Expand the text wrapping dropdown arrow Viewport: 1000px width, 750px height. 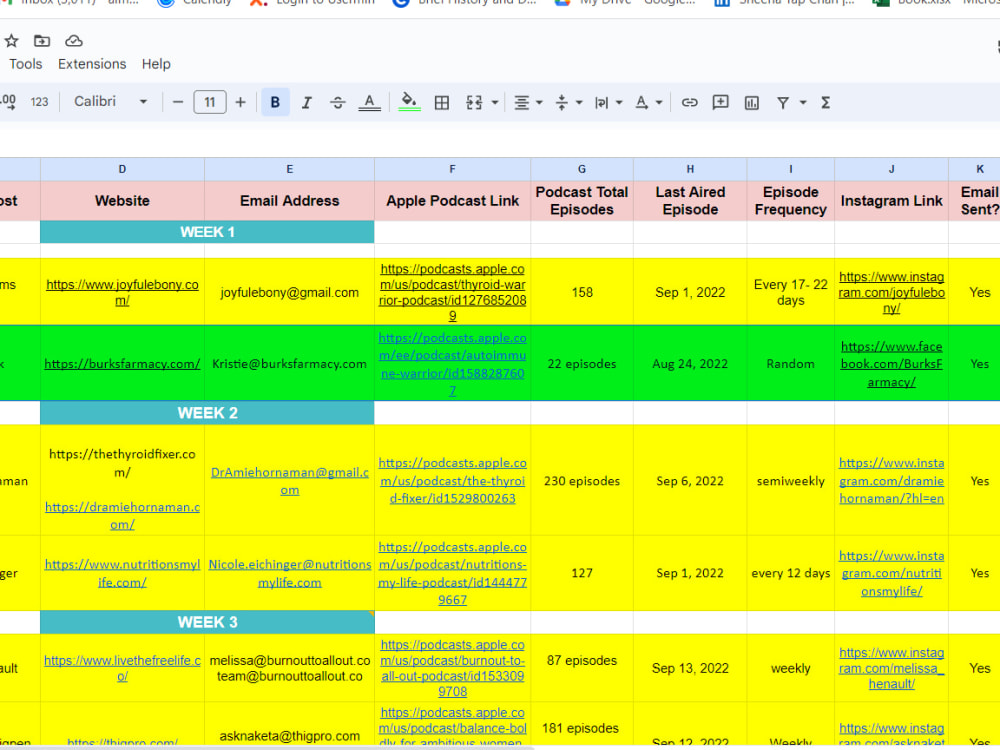click(x=619, y=102)
